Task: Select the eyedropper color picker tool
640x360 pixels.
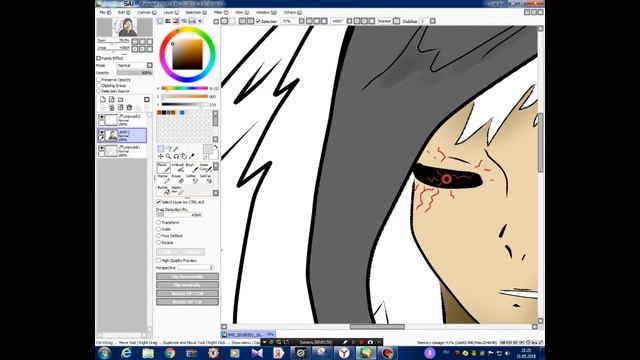Action: tap(192, 156)
